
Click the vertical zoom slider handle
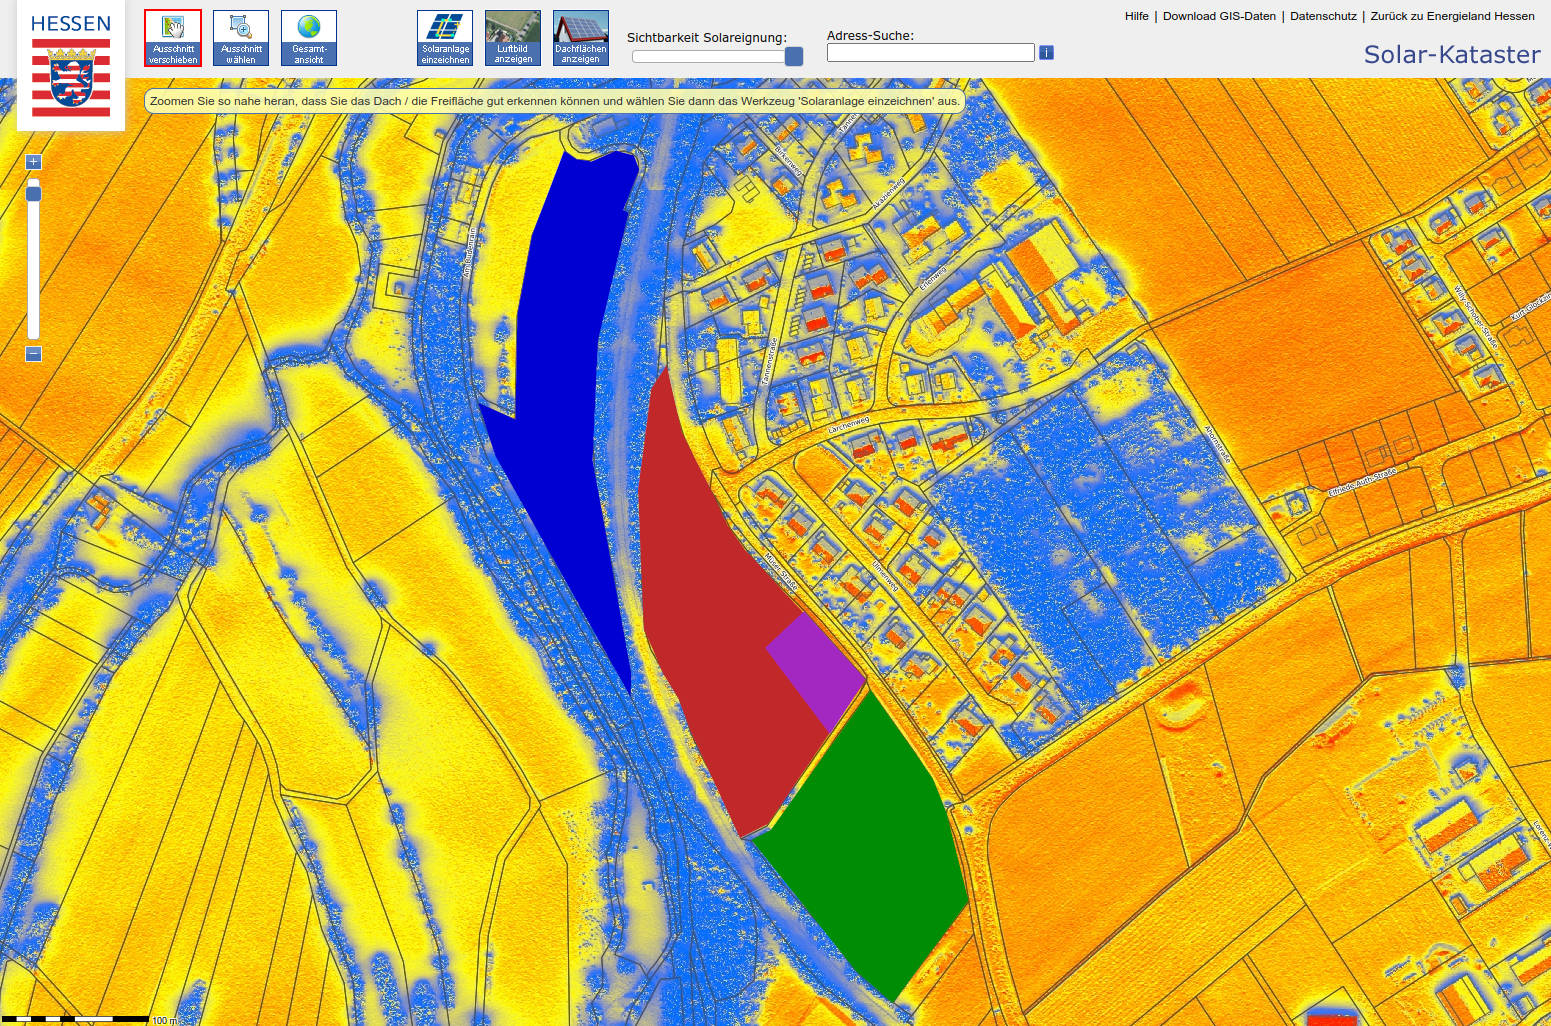tap(33, 192)
